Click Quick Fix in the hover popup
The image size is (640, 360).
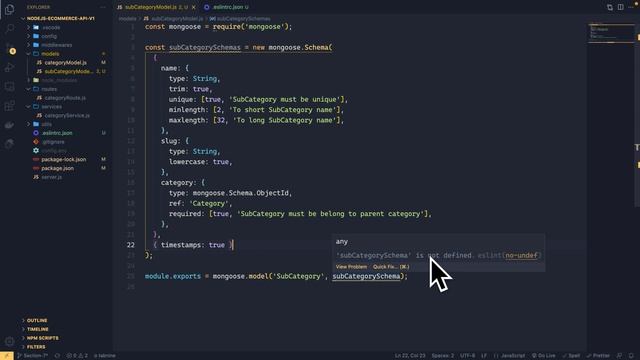[x=391, y=267]
